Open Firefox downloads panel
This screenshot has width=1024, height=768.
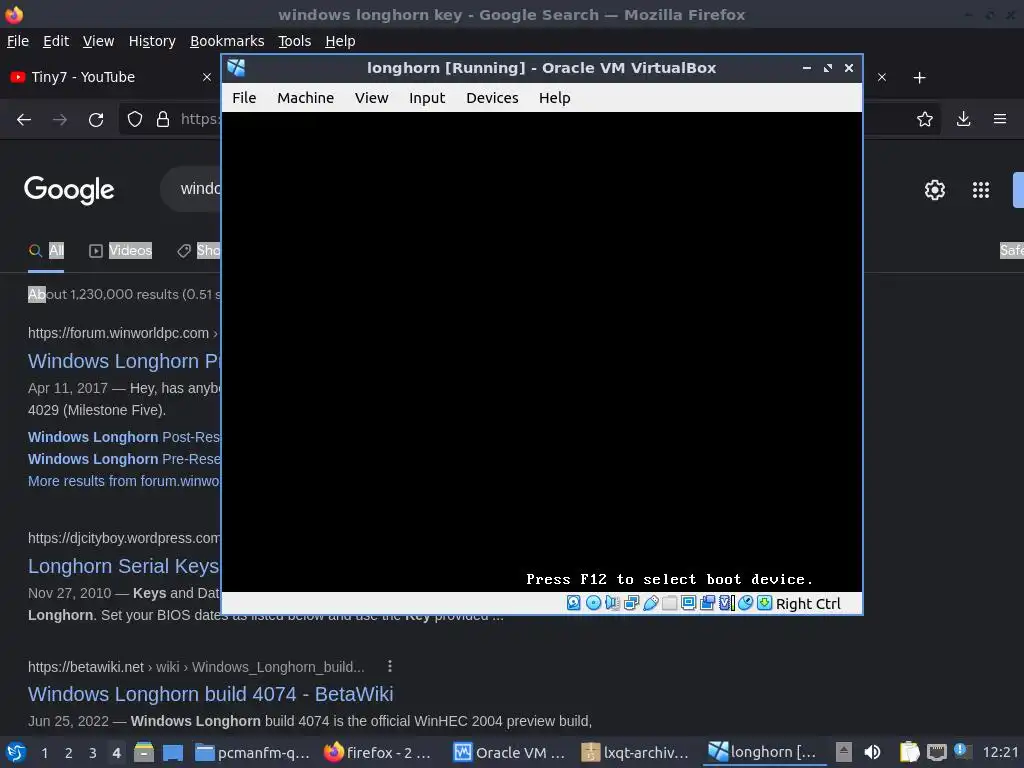963,119
